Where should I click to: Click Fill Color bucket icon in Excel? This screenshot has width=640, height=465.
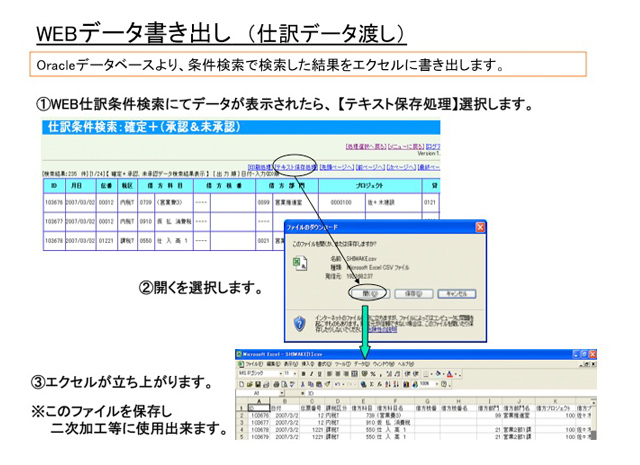[438, 374]
